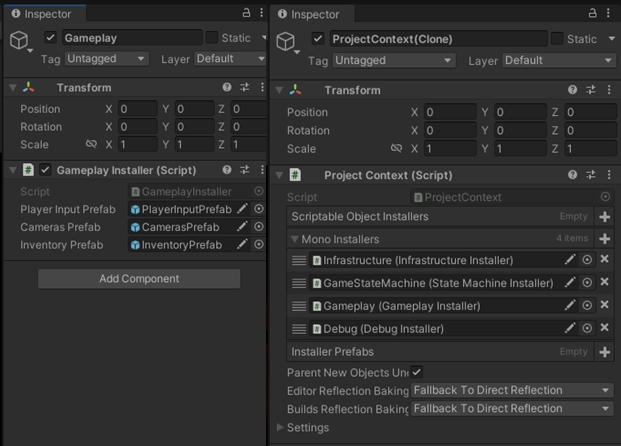Toggle the Gameplay object active checkbox

[50, 37]
